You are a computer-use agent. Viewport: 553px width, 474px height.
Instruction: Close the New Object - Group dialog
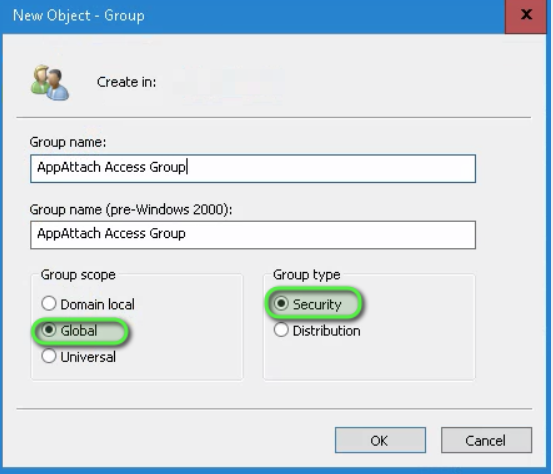[526, 15]
